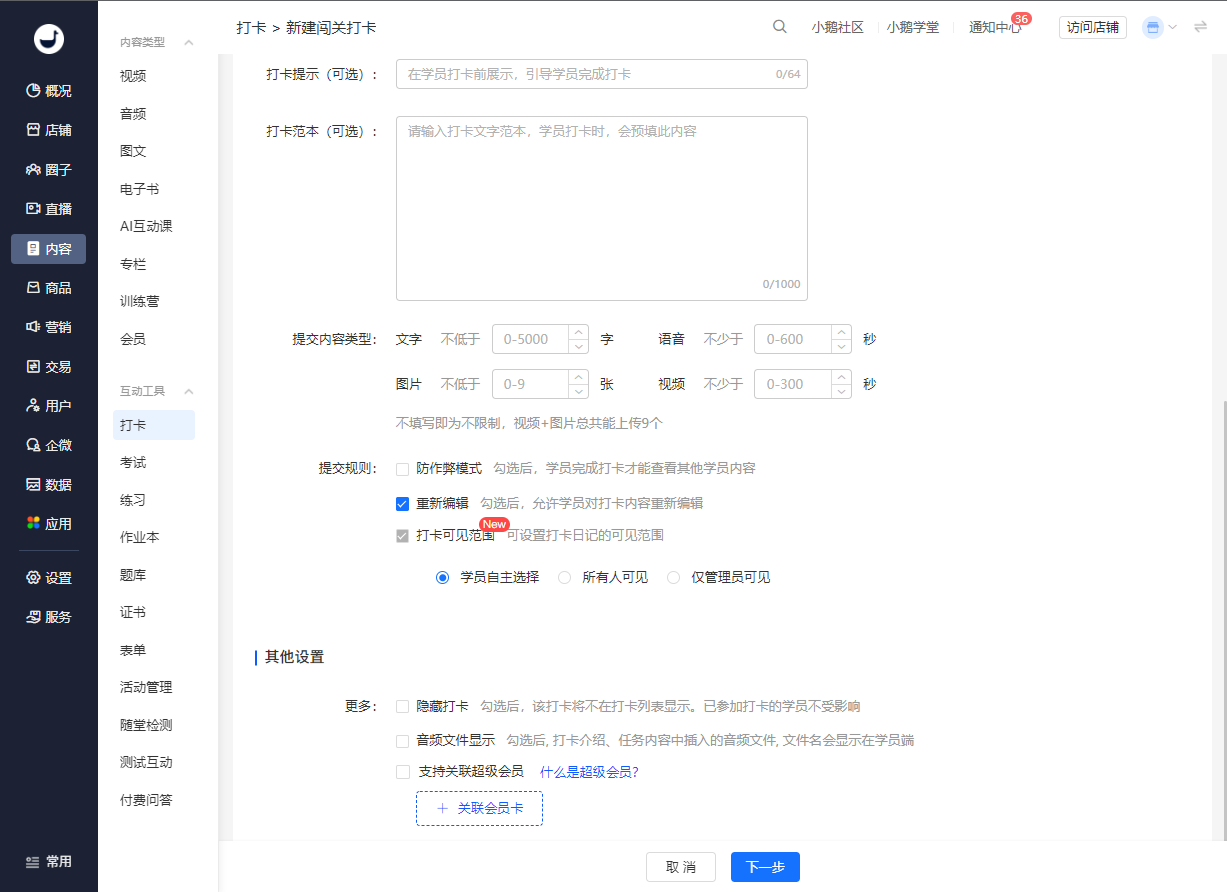Select the 所有人可见 radio option
Viewport: 1227px width, 892px height.
[565, 578]
